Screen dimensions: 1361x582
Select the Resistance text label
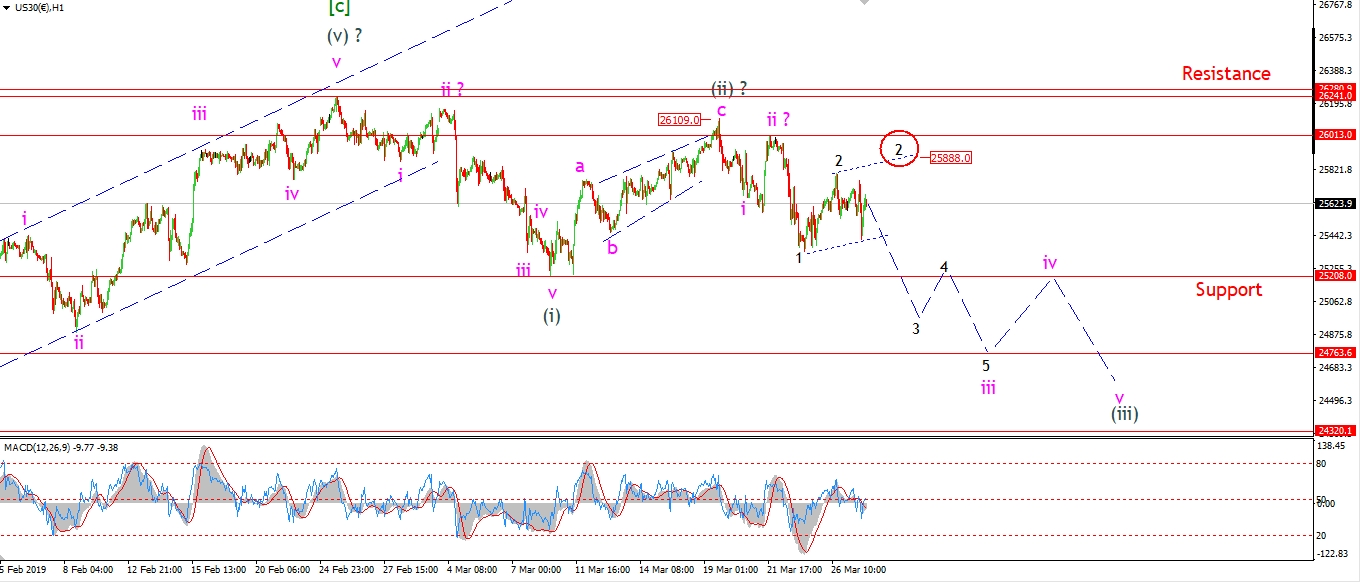tap(1226, 73)
